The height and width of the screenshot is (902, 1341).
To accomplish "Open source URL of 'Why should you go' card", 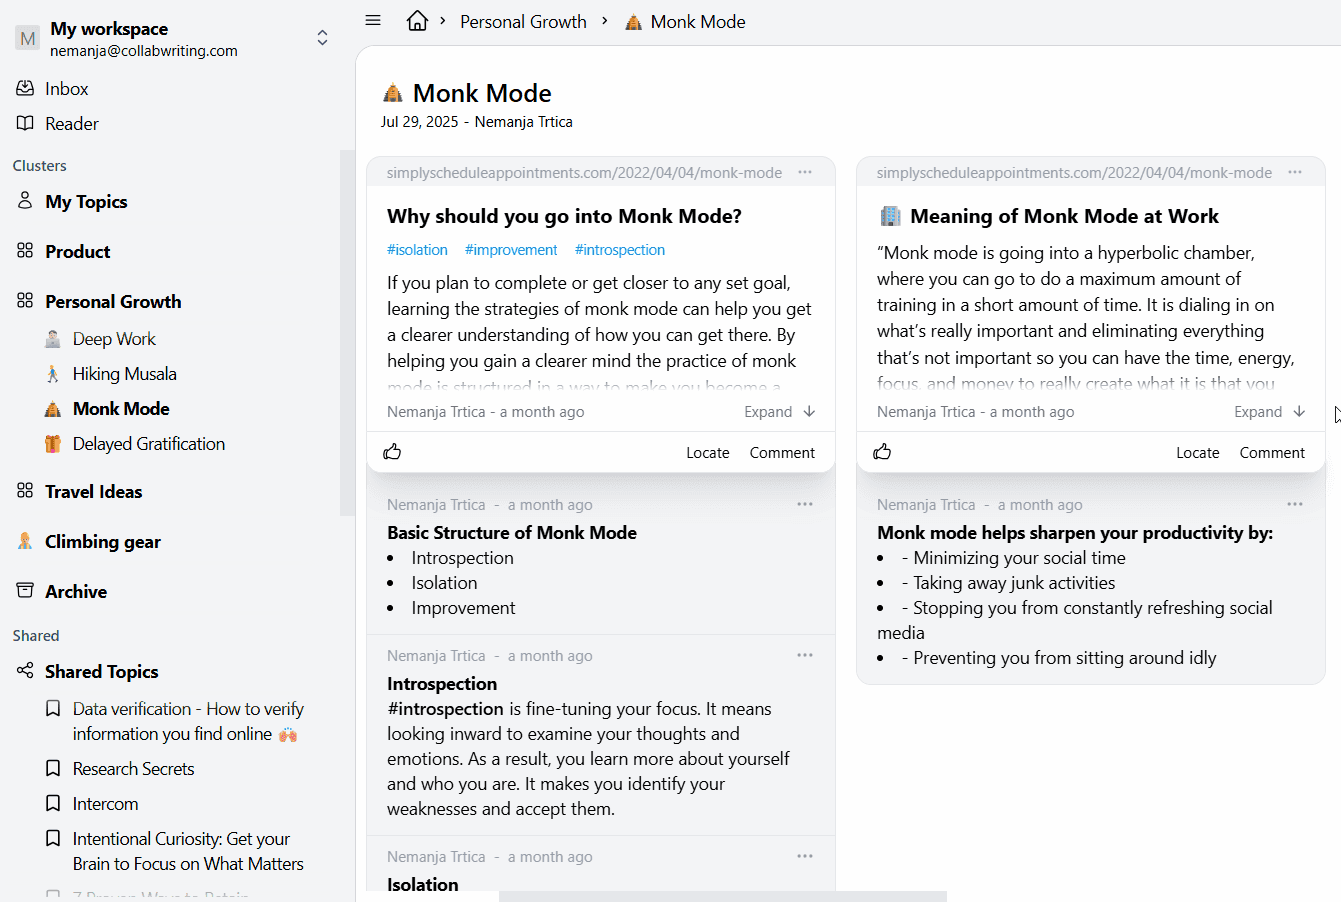I will pos(584,173).
